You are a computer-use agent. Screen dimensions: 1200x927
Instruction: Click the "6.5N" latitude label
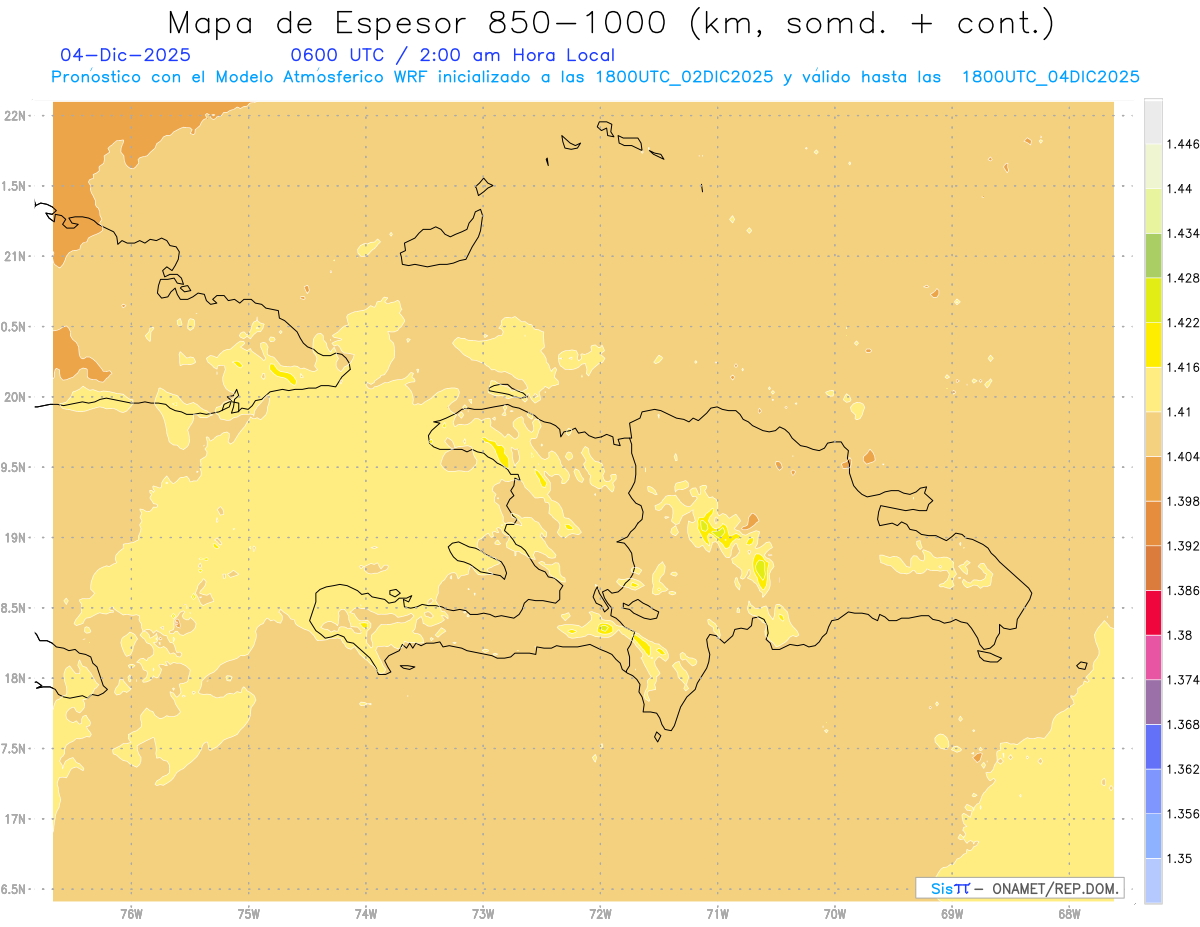click(13, 889)
